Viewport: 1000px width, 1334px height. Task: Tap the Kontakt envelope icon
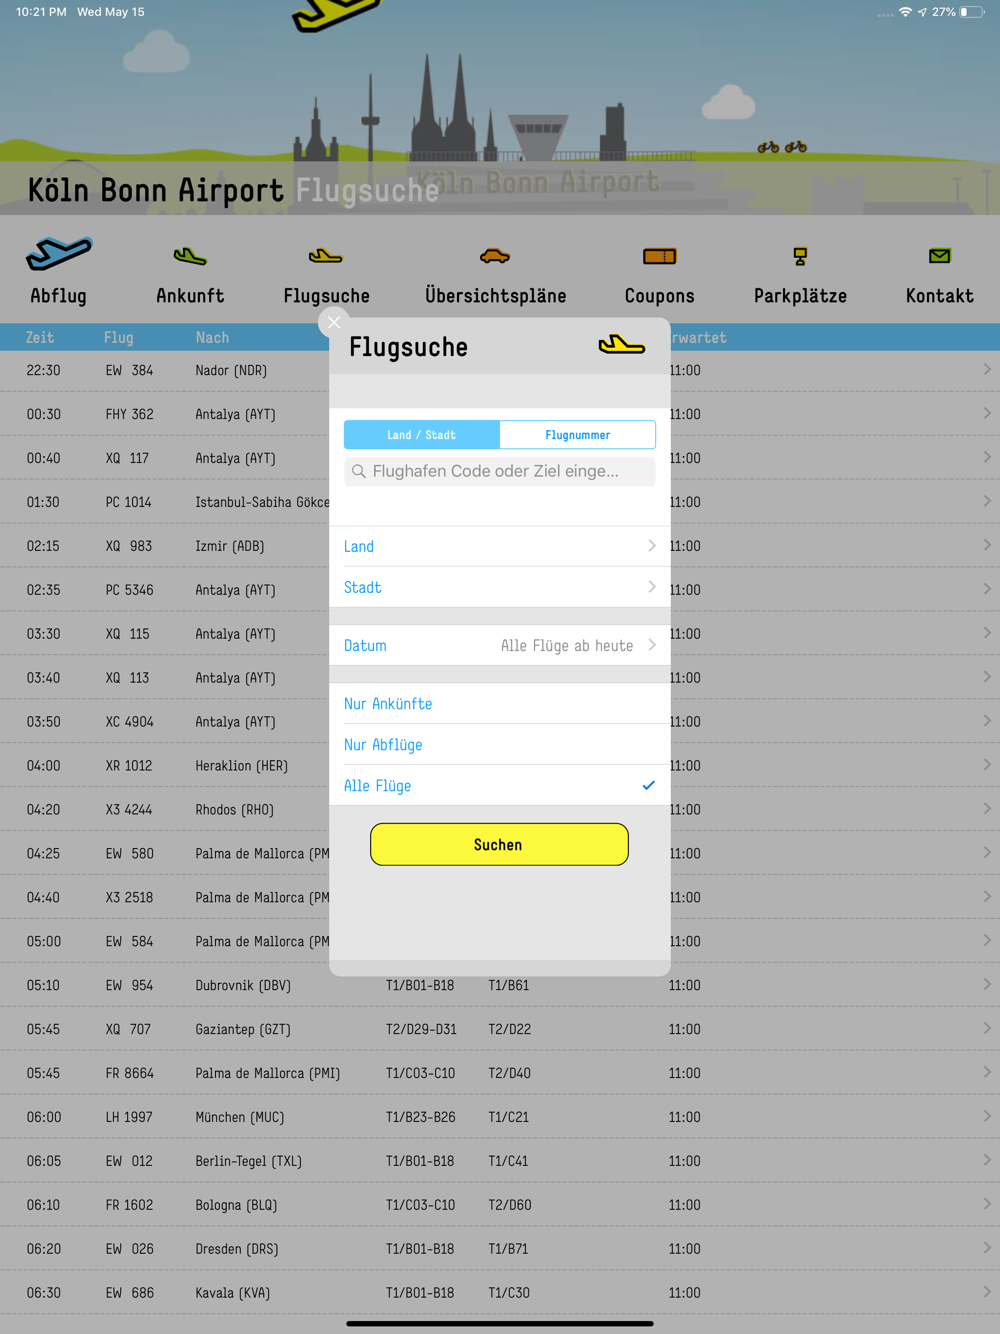939,256
